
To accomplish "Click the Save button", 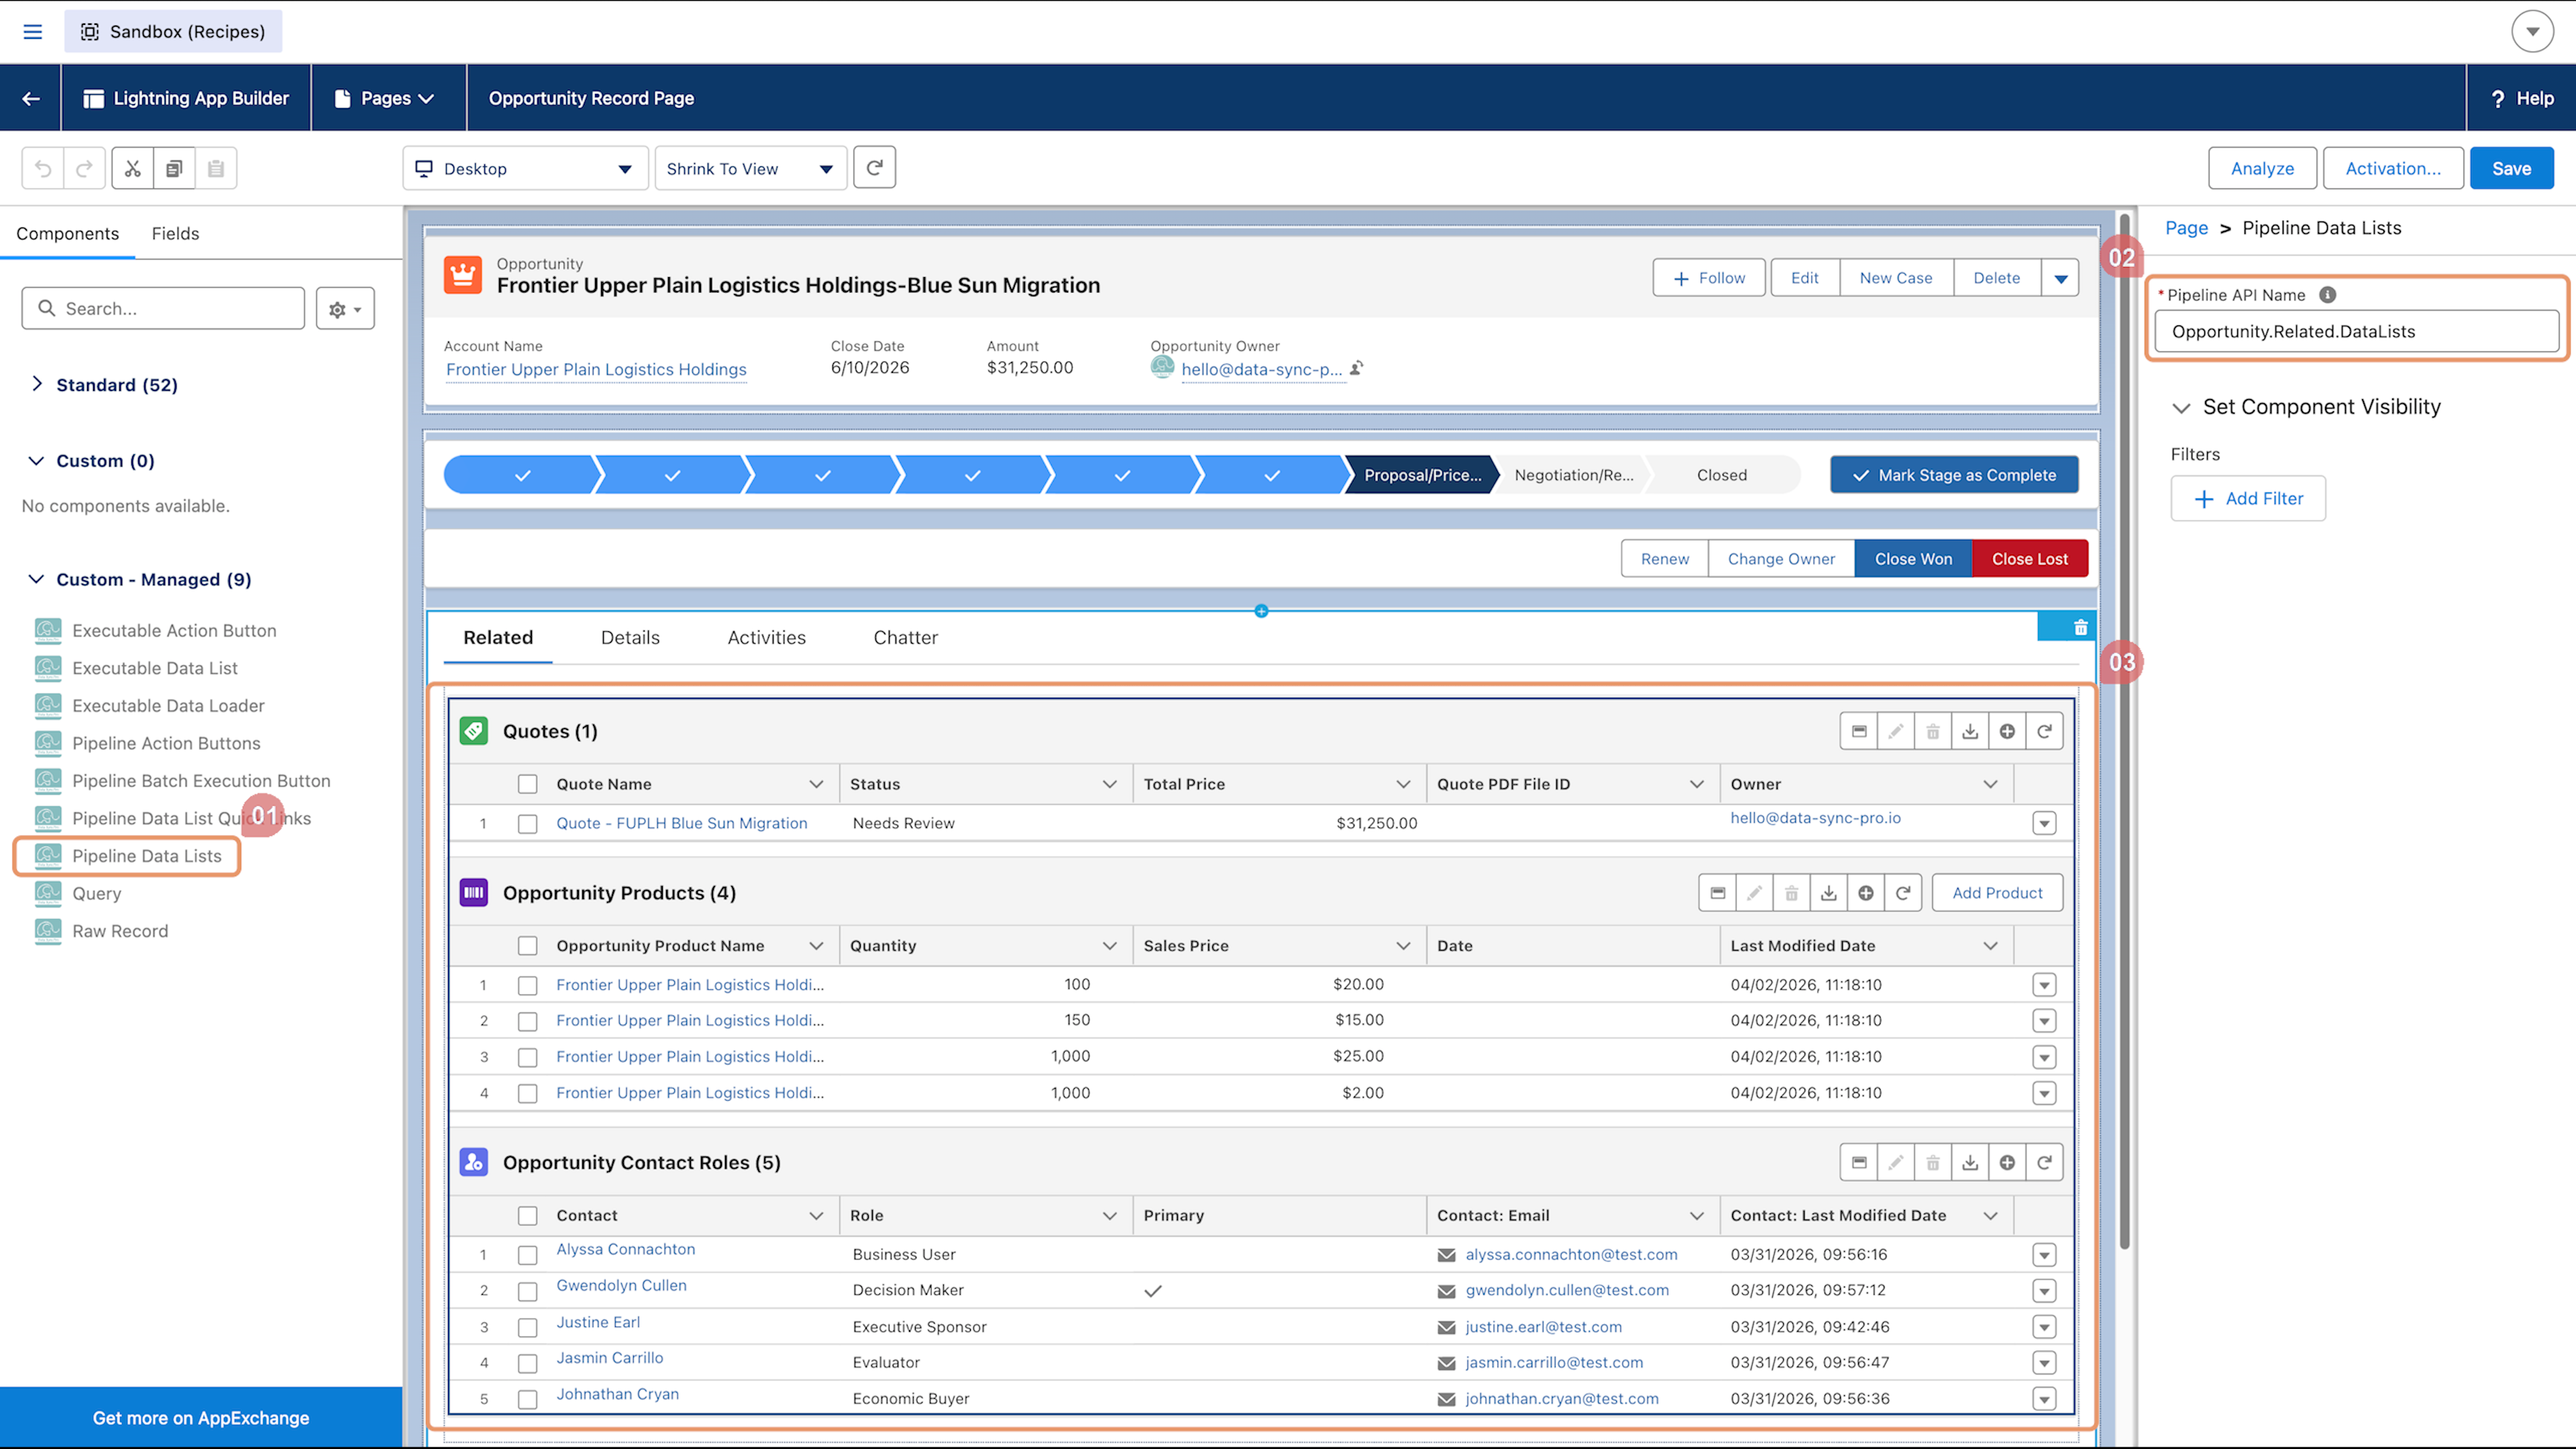I will 2511,168.
